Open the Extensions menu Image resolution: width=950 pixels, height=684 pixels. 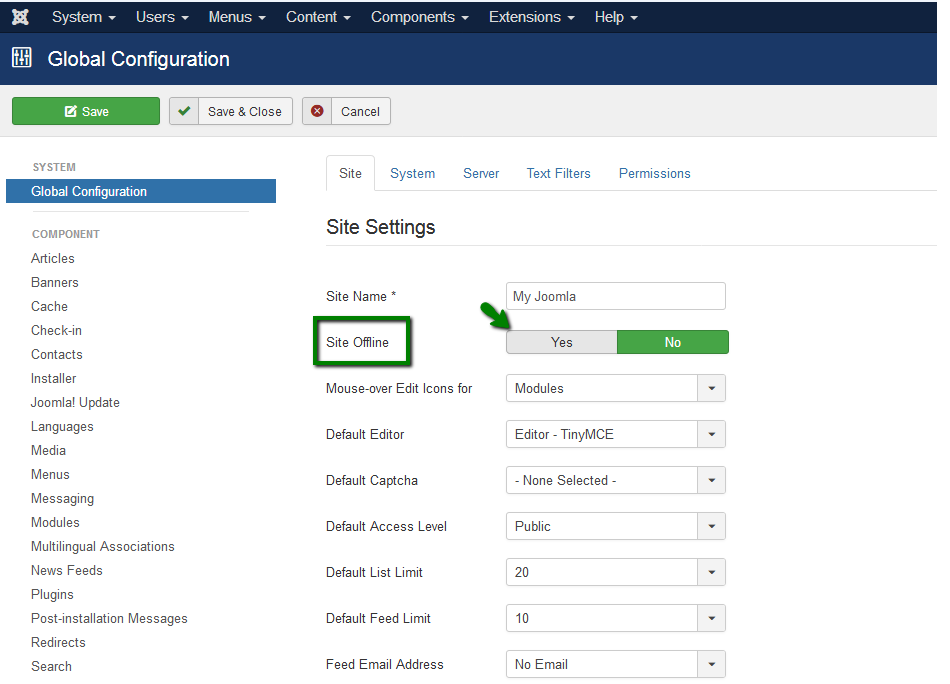[531, 17]
